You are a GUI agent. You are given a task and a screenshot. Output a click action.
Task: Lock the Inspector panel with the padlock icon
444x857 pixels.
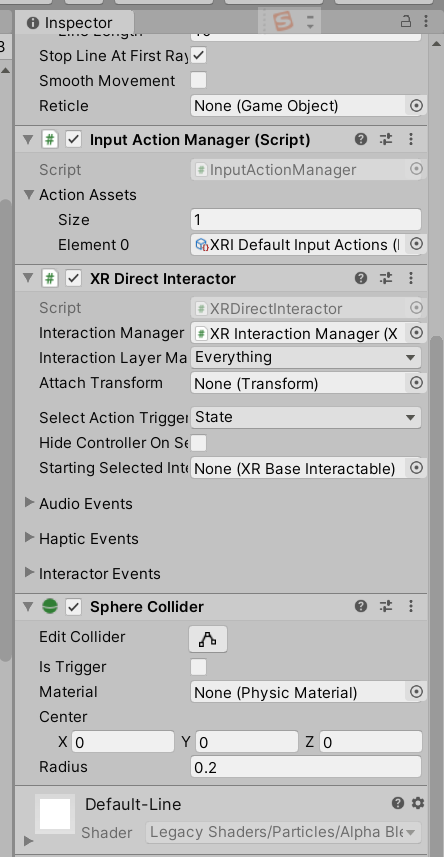pos(406,22)
